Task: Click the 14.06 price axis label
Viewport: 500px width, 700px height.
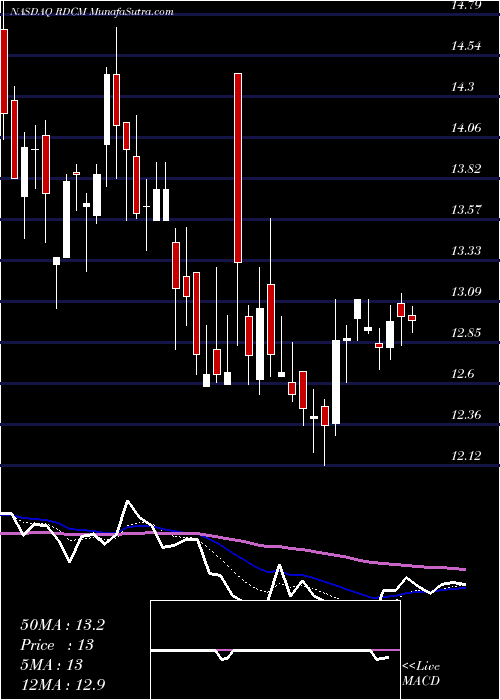Action: [467, 128]
